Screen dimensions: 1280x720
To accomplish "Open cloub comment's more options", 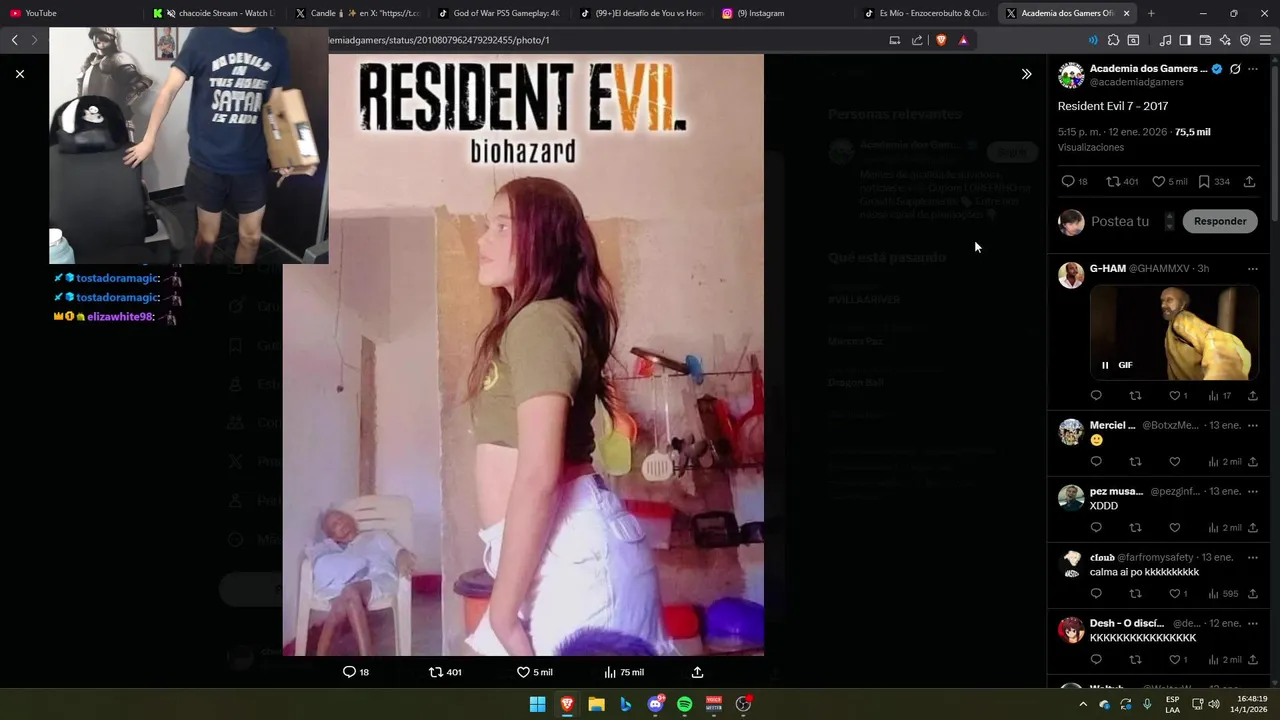I will pyautogui.click(x=1253, y=557).
